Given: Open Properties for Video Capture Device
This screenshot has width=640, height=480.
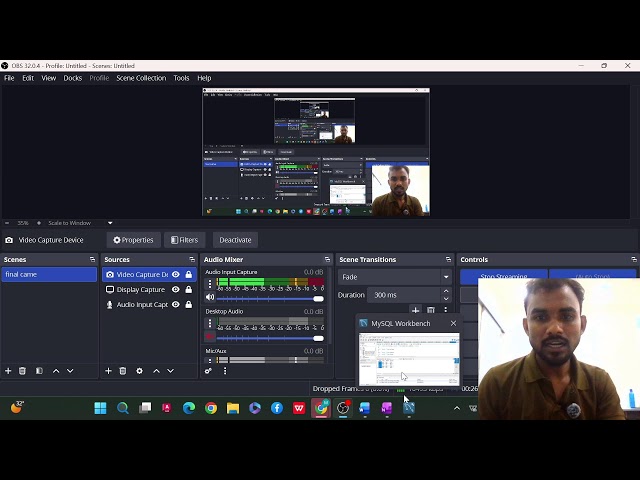Looking at the screenshot, I should [133, 240].
